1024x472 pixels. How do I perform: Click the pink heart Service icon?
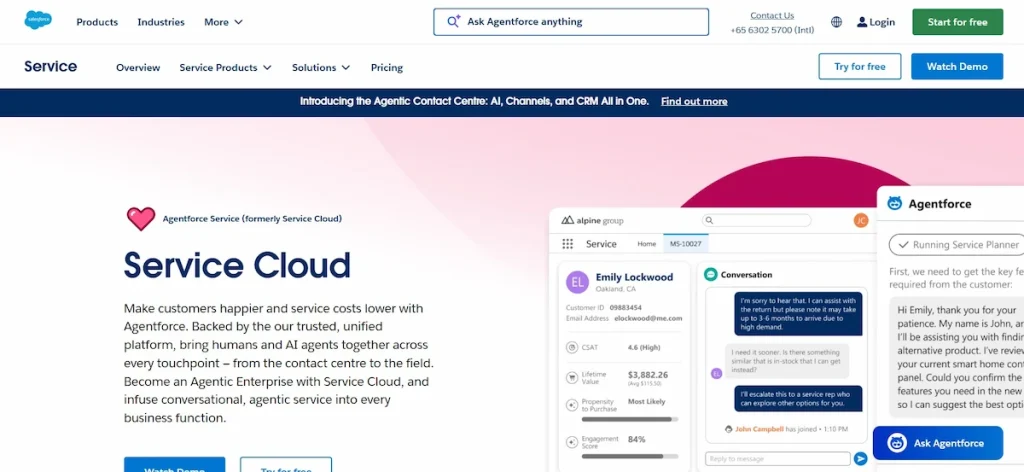point(140,219)
